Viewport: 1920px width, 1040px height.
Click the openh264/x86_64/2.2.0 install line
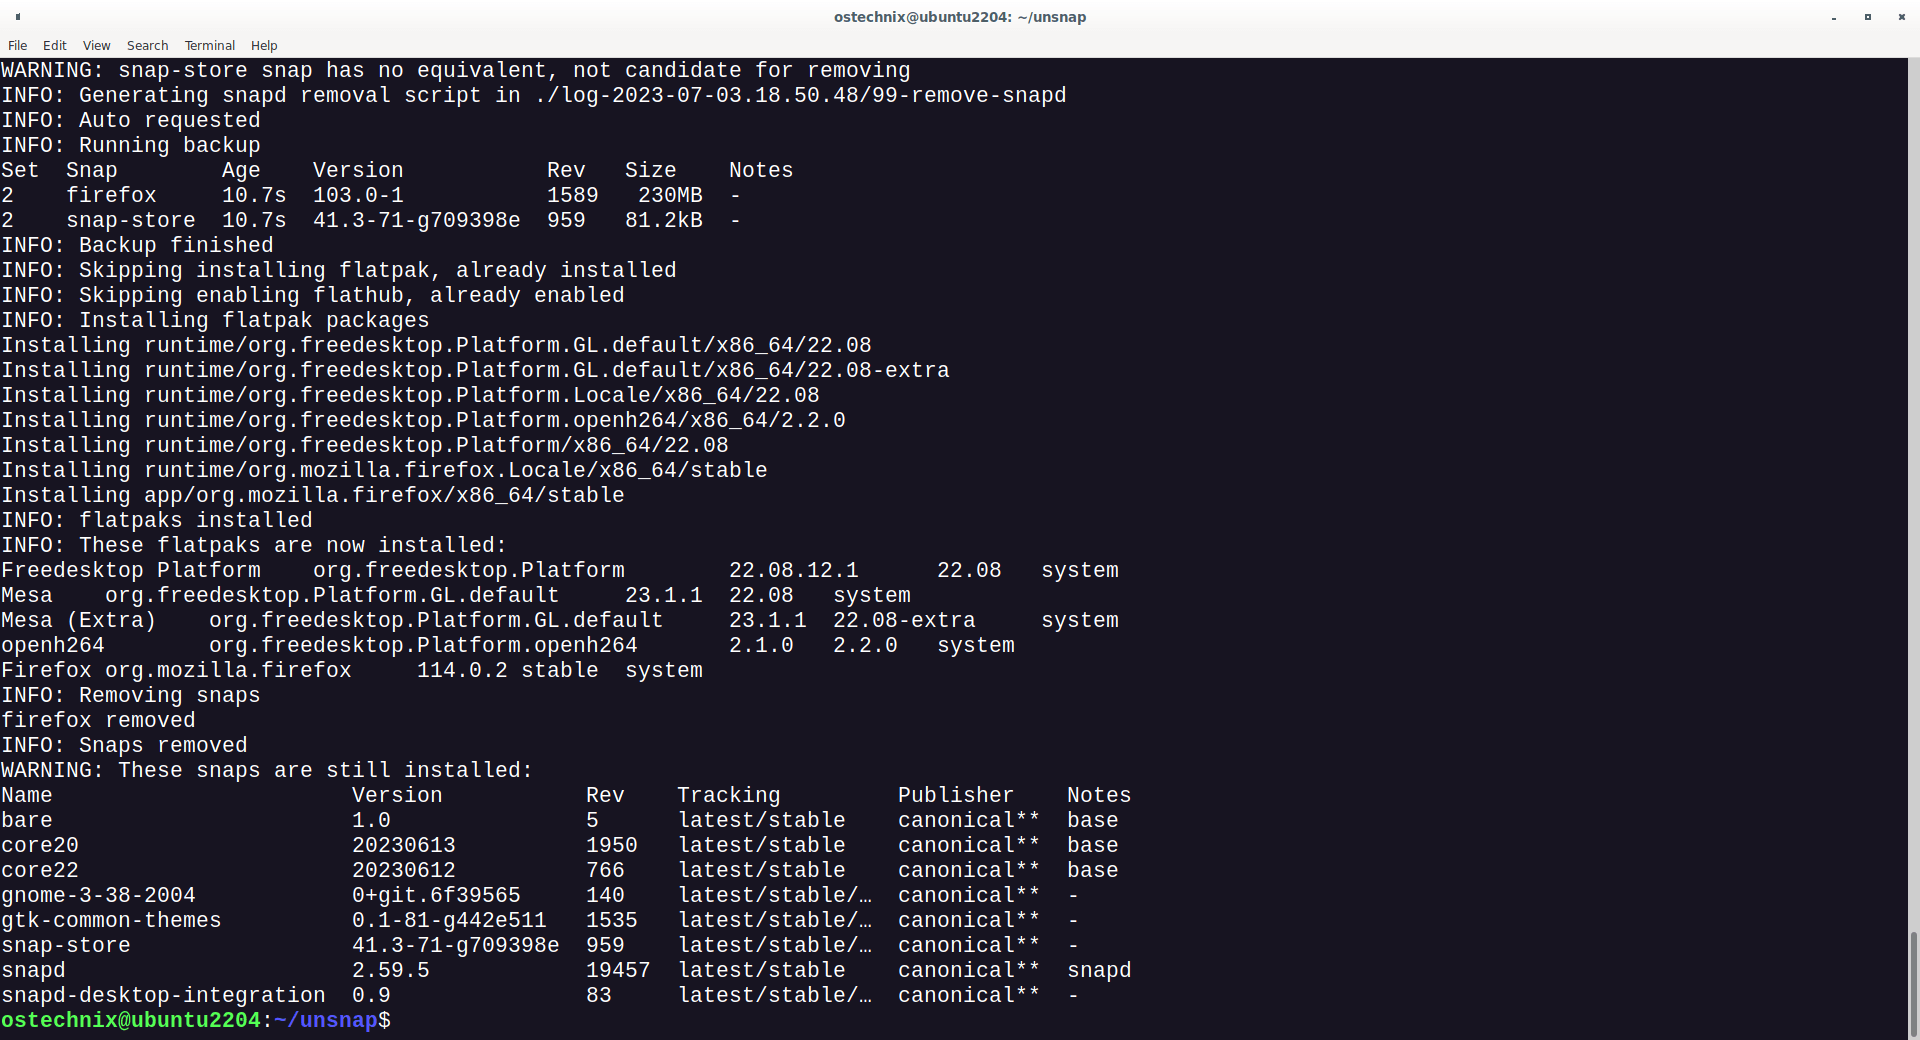point(423,420)
